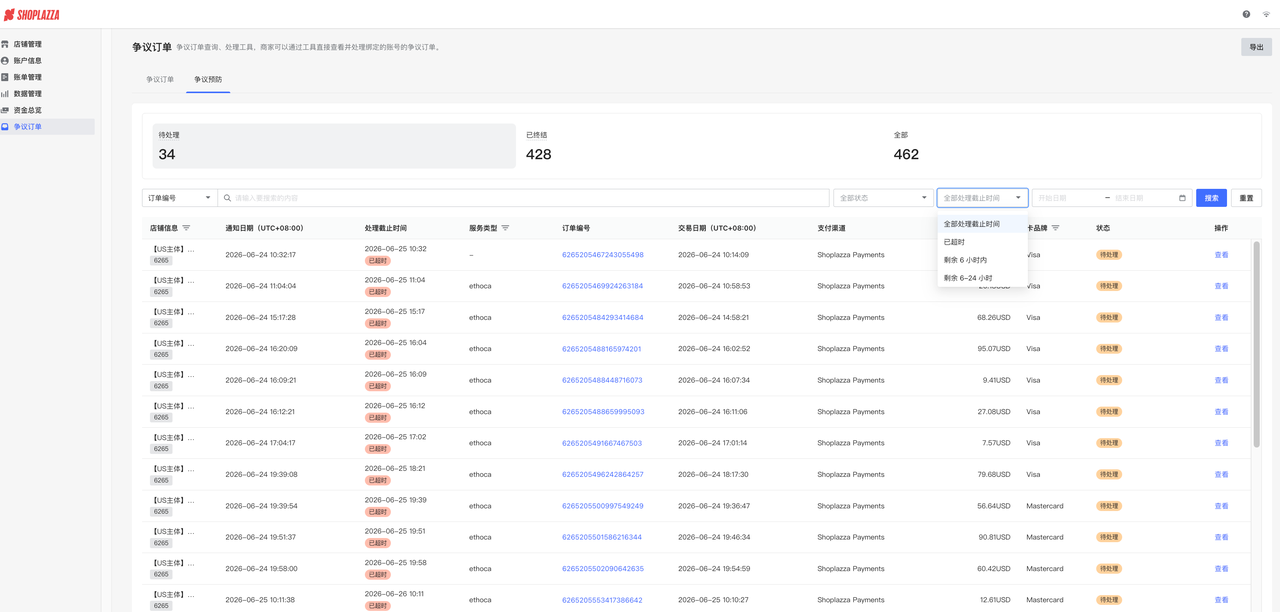Image resolution: width=1280 pixels, height=612 pixels.
Task: Open order link 6265205488659995093
Action: (x=603, y=412)
